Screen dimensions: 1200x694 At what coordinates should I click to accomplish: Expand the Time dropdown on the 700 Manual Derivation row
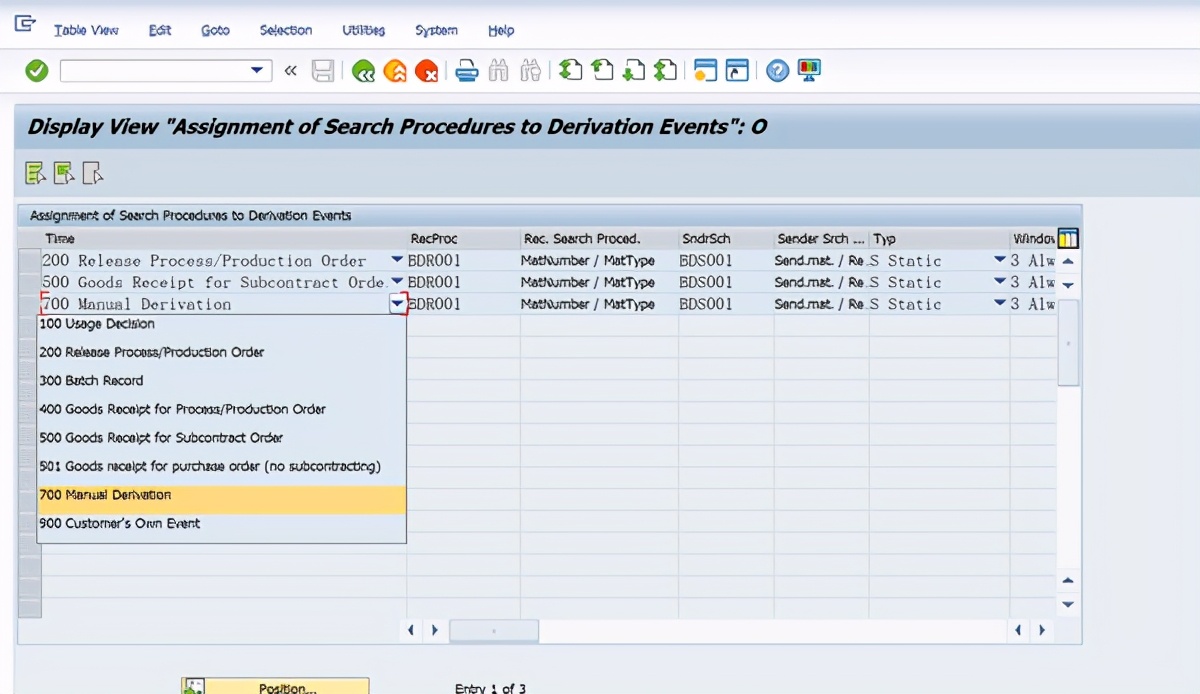(397, 303)
